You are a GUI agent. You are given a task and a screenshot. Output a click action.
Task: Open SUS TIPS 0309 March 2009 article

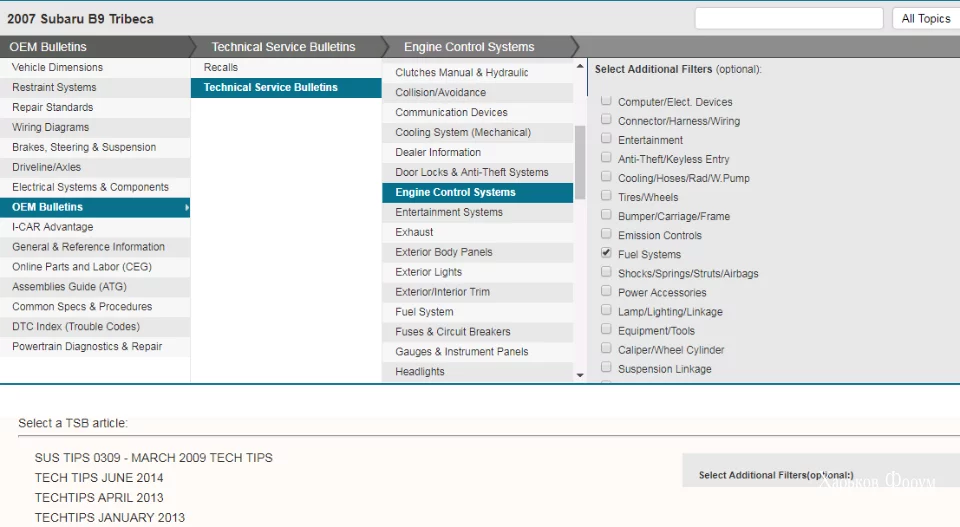click(154, 458)
